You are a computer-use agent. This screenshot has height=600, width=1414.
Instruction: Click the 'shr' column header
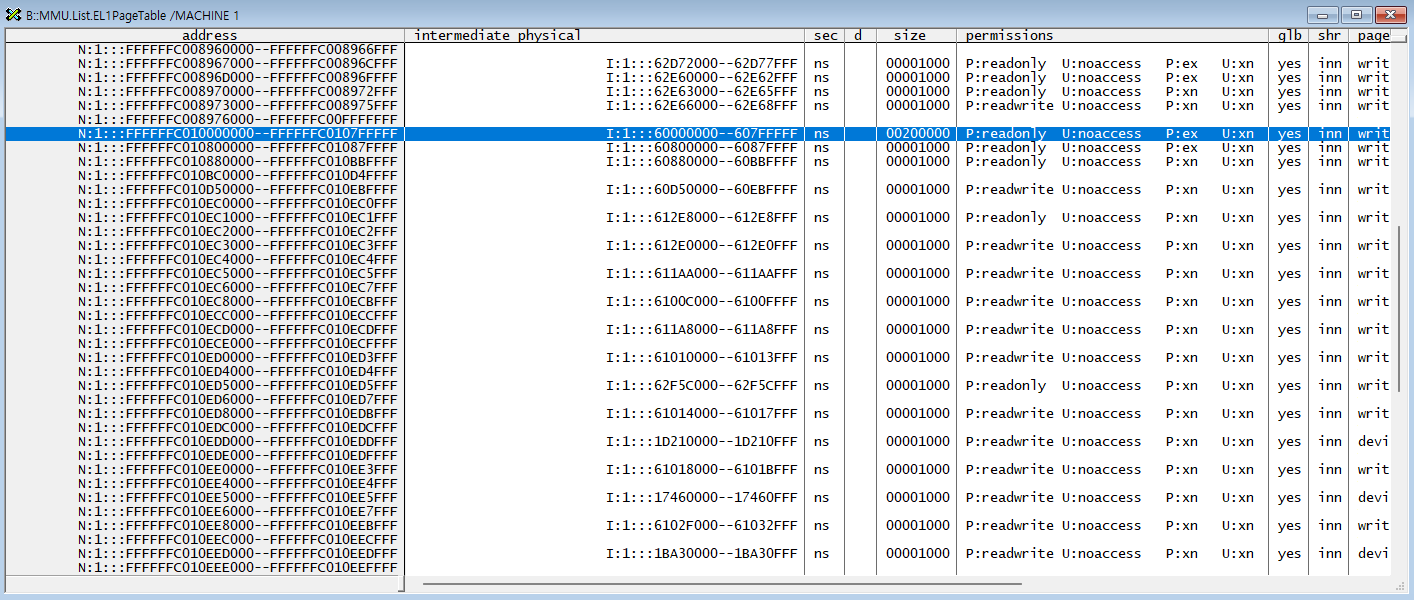coord(1329,35)
